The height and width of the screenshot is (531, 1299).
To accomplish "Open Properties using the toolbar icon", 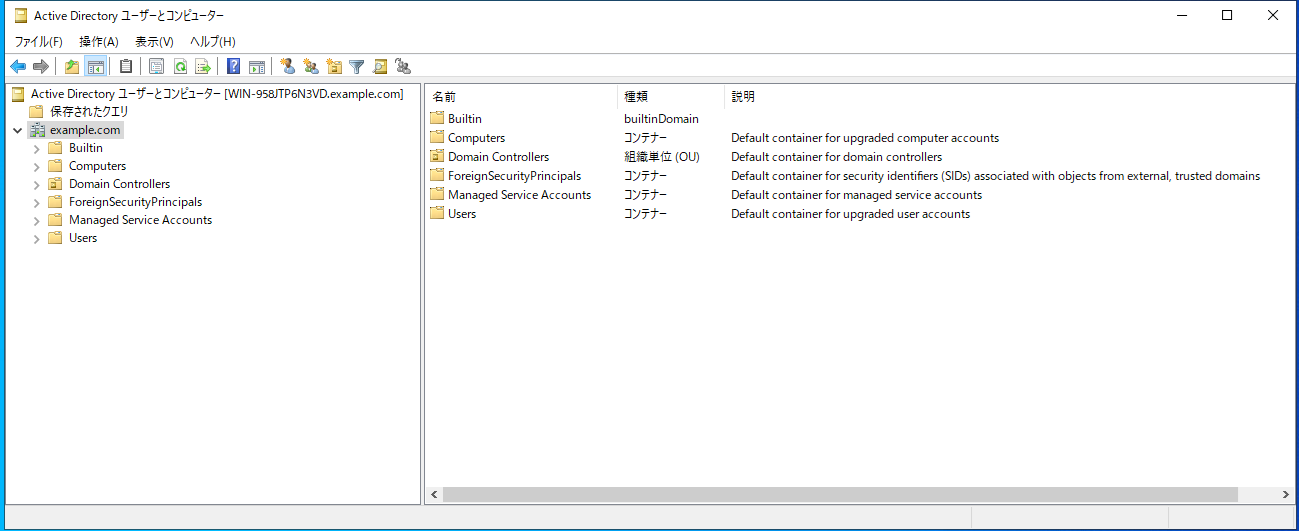I will tap(157, 67).
